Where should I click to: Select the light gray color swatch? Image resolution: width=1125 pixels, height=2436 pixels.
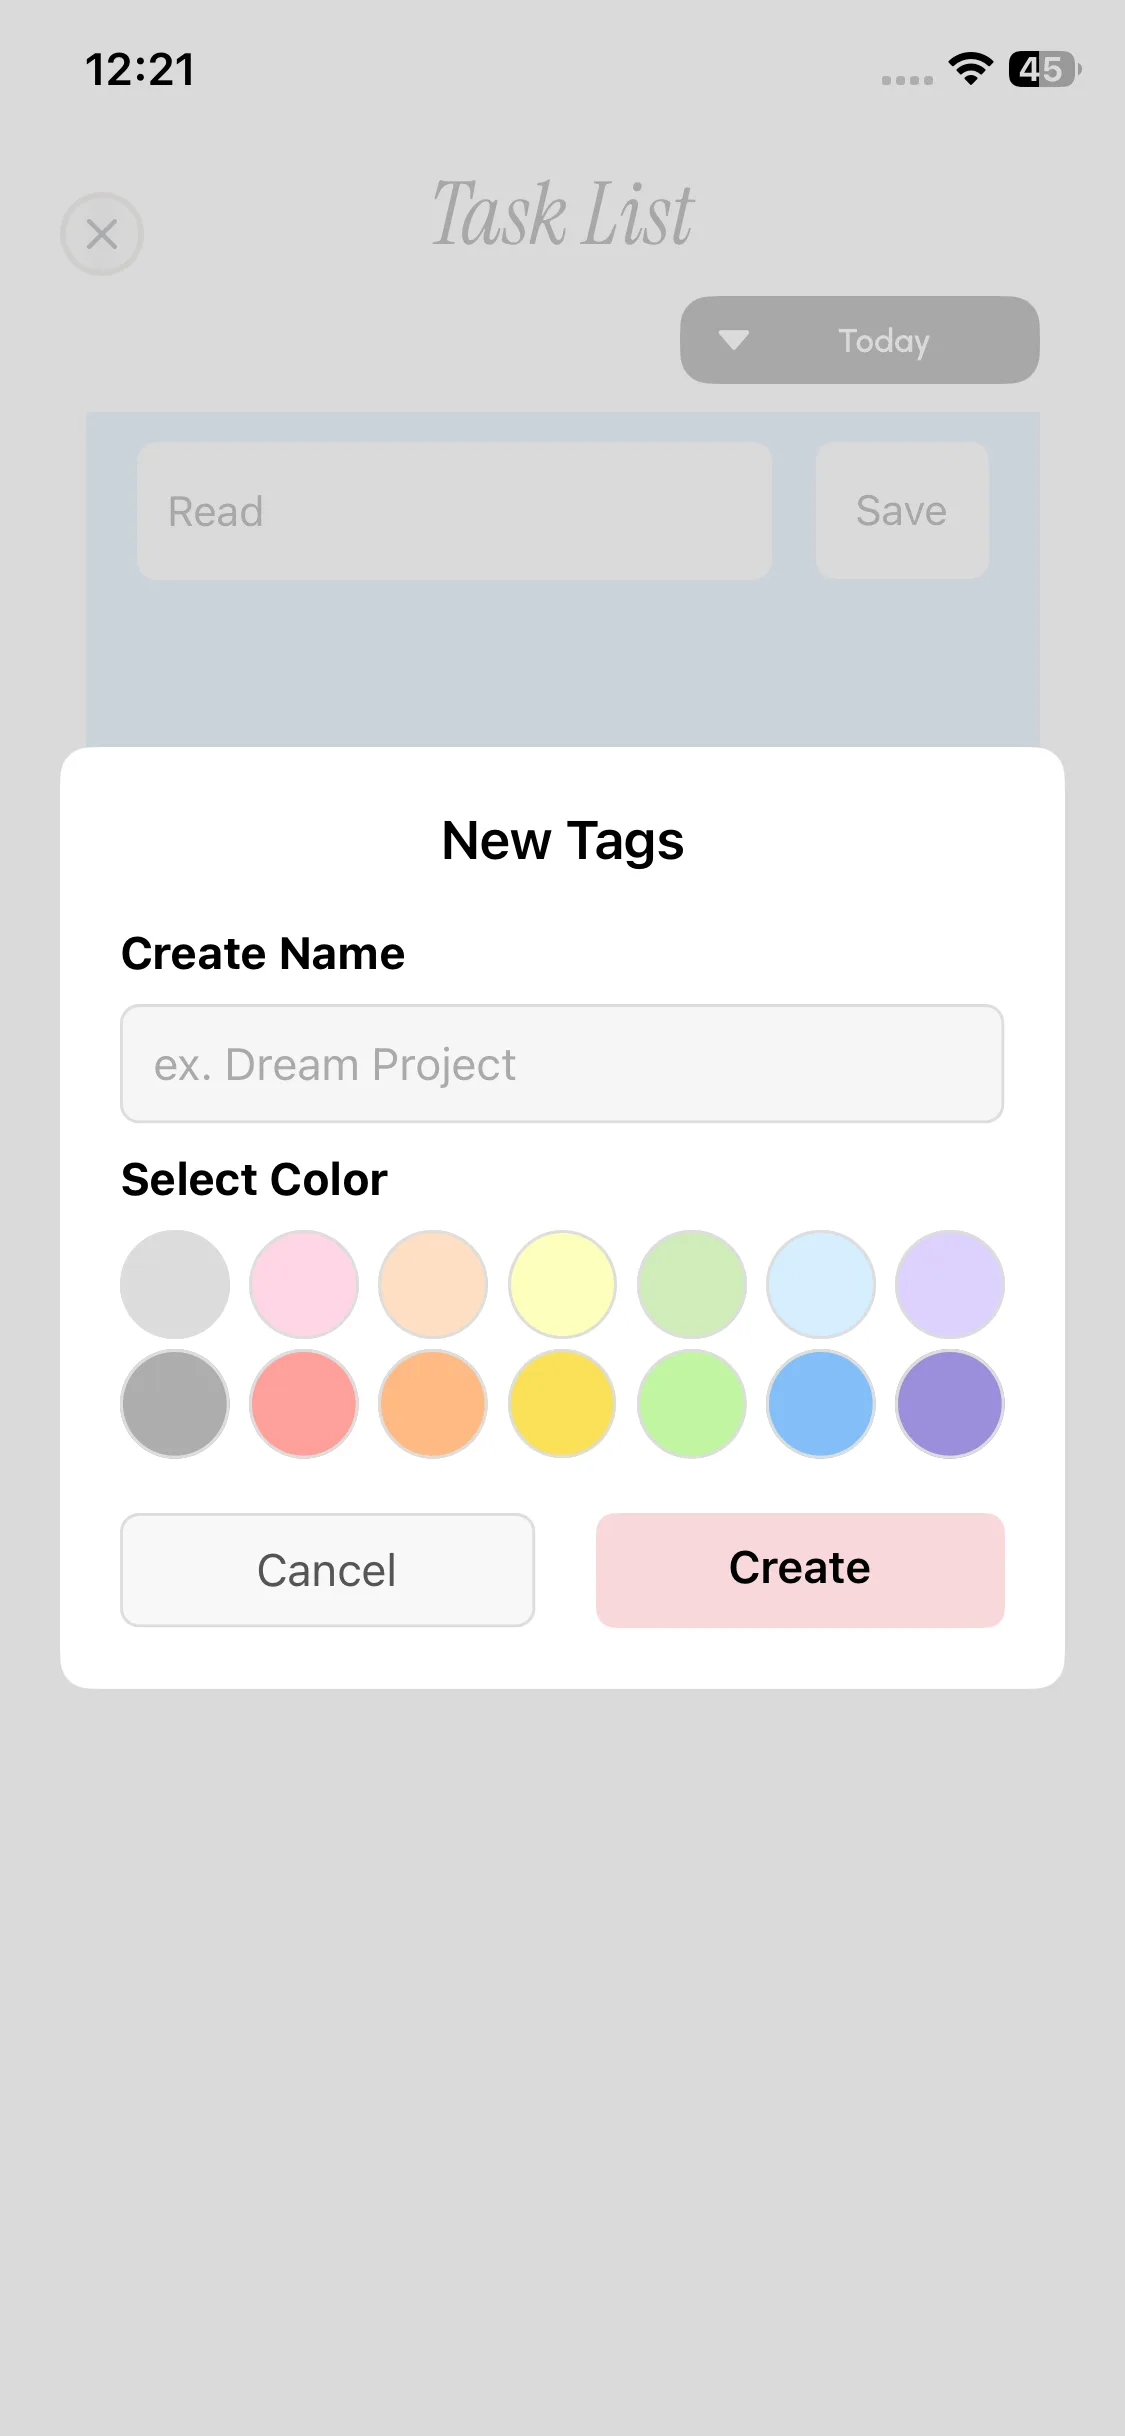pyautogui.click(x=175, y=1284)
